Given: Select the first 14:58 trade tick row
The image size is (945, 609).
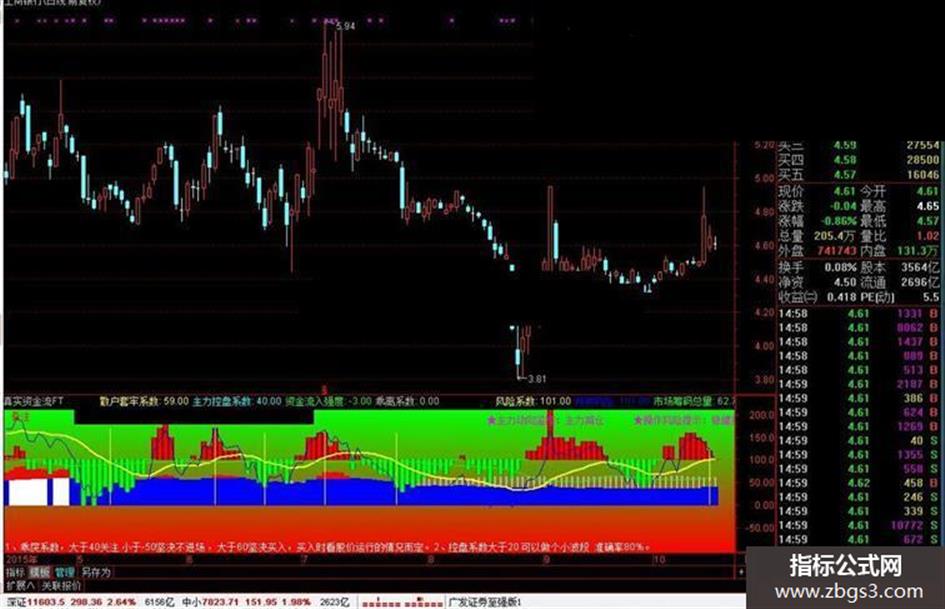Looking at the screenshot, I should tap(858, 314).
